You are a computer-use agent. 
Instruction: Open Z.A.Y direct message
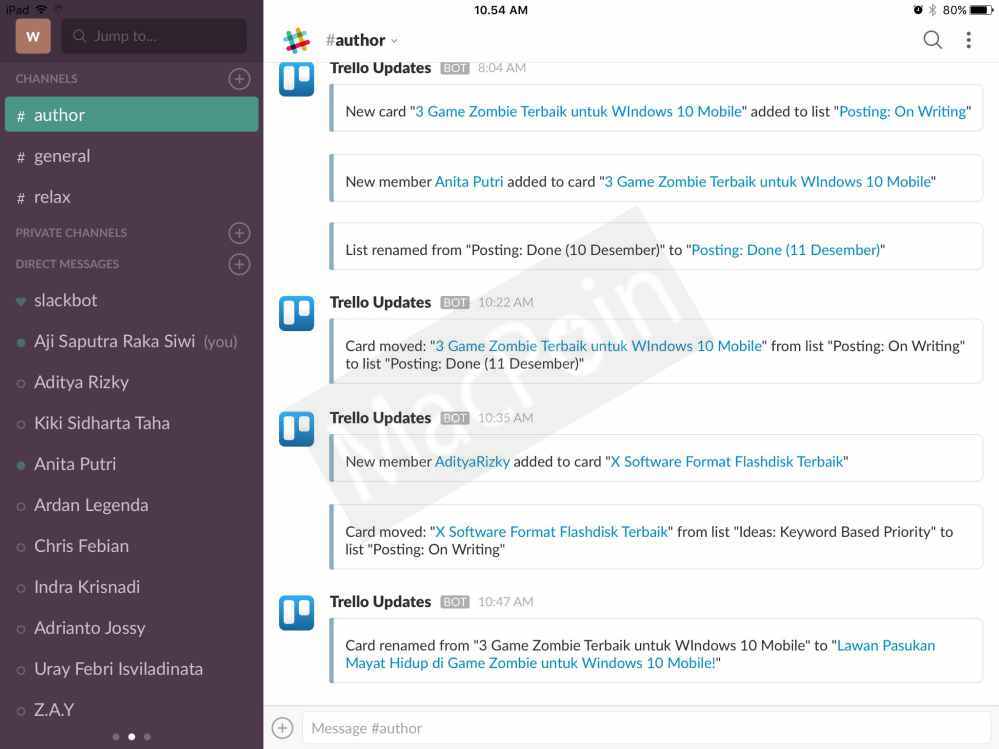pos(131,710)
